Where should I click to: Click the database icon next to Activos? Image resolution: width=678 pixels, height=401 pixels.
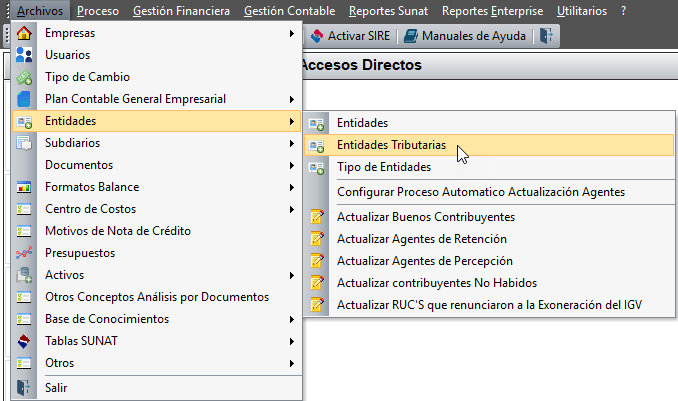point(24,275)
